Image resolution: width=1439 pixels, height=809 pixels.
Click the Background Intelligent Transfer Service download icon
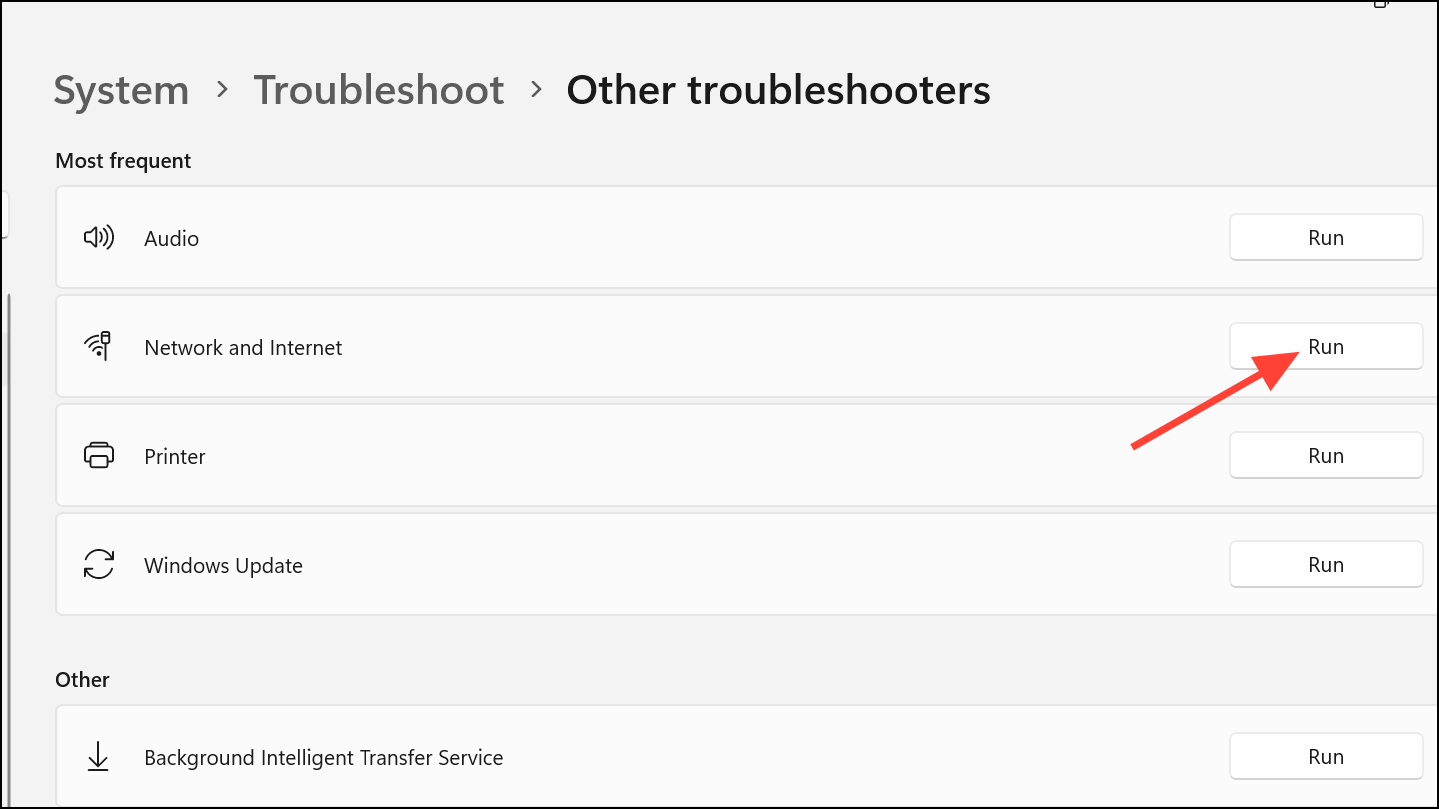click(98, 758)
